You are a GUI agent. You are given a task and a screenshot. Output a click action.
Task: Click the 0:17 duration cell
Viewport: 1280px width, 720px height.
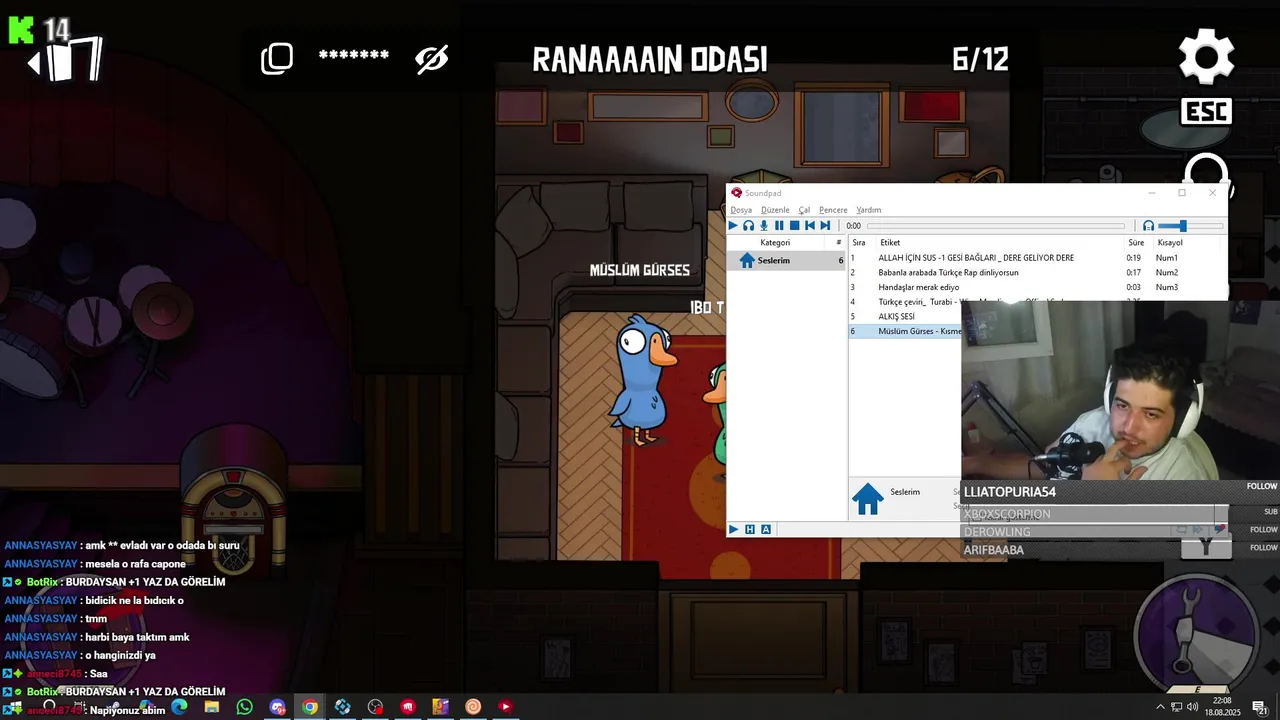[x=1133, y=273]
